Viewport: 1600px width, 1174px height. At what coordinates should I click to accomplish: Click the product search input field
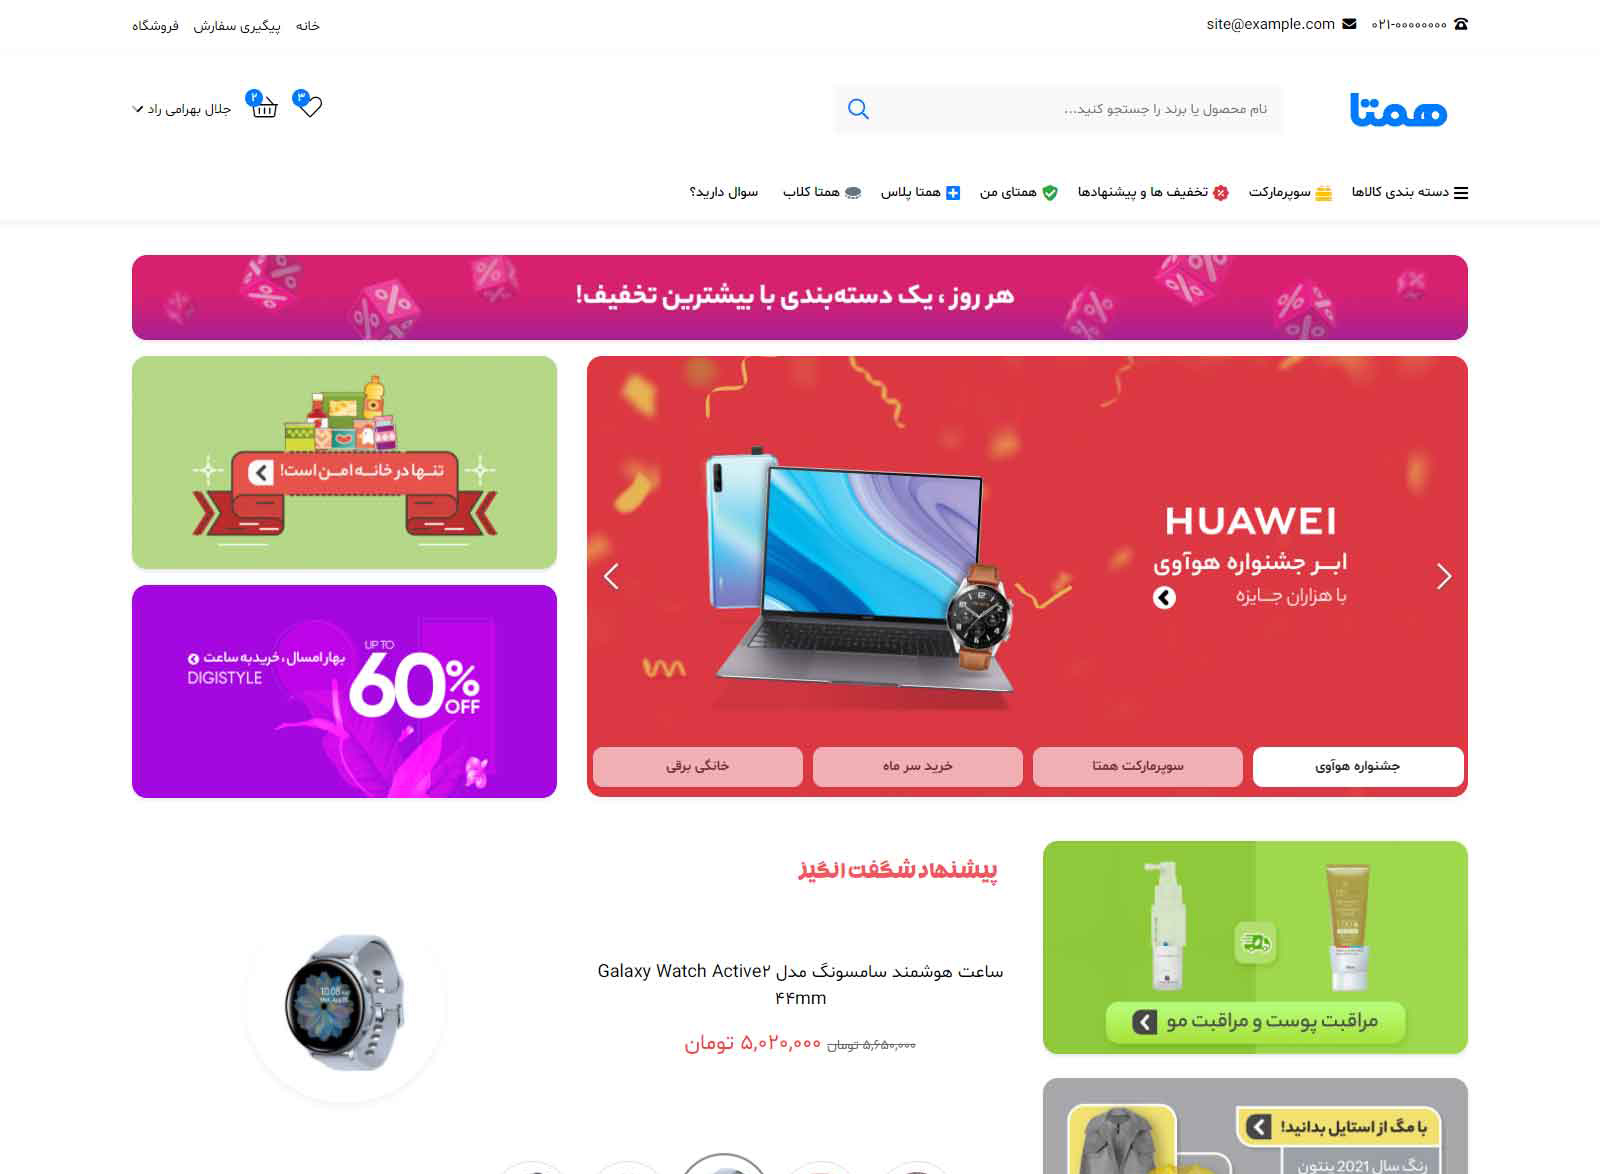(x=1059, y=109)
